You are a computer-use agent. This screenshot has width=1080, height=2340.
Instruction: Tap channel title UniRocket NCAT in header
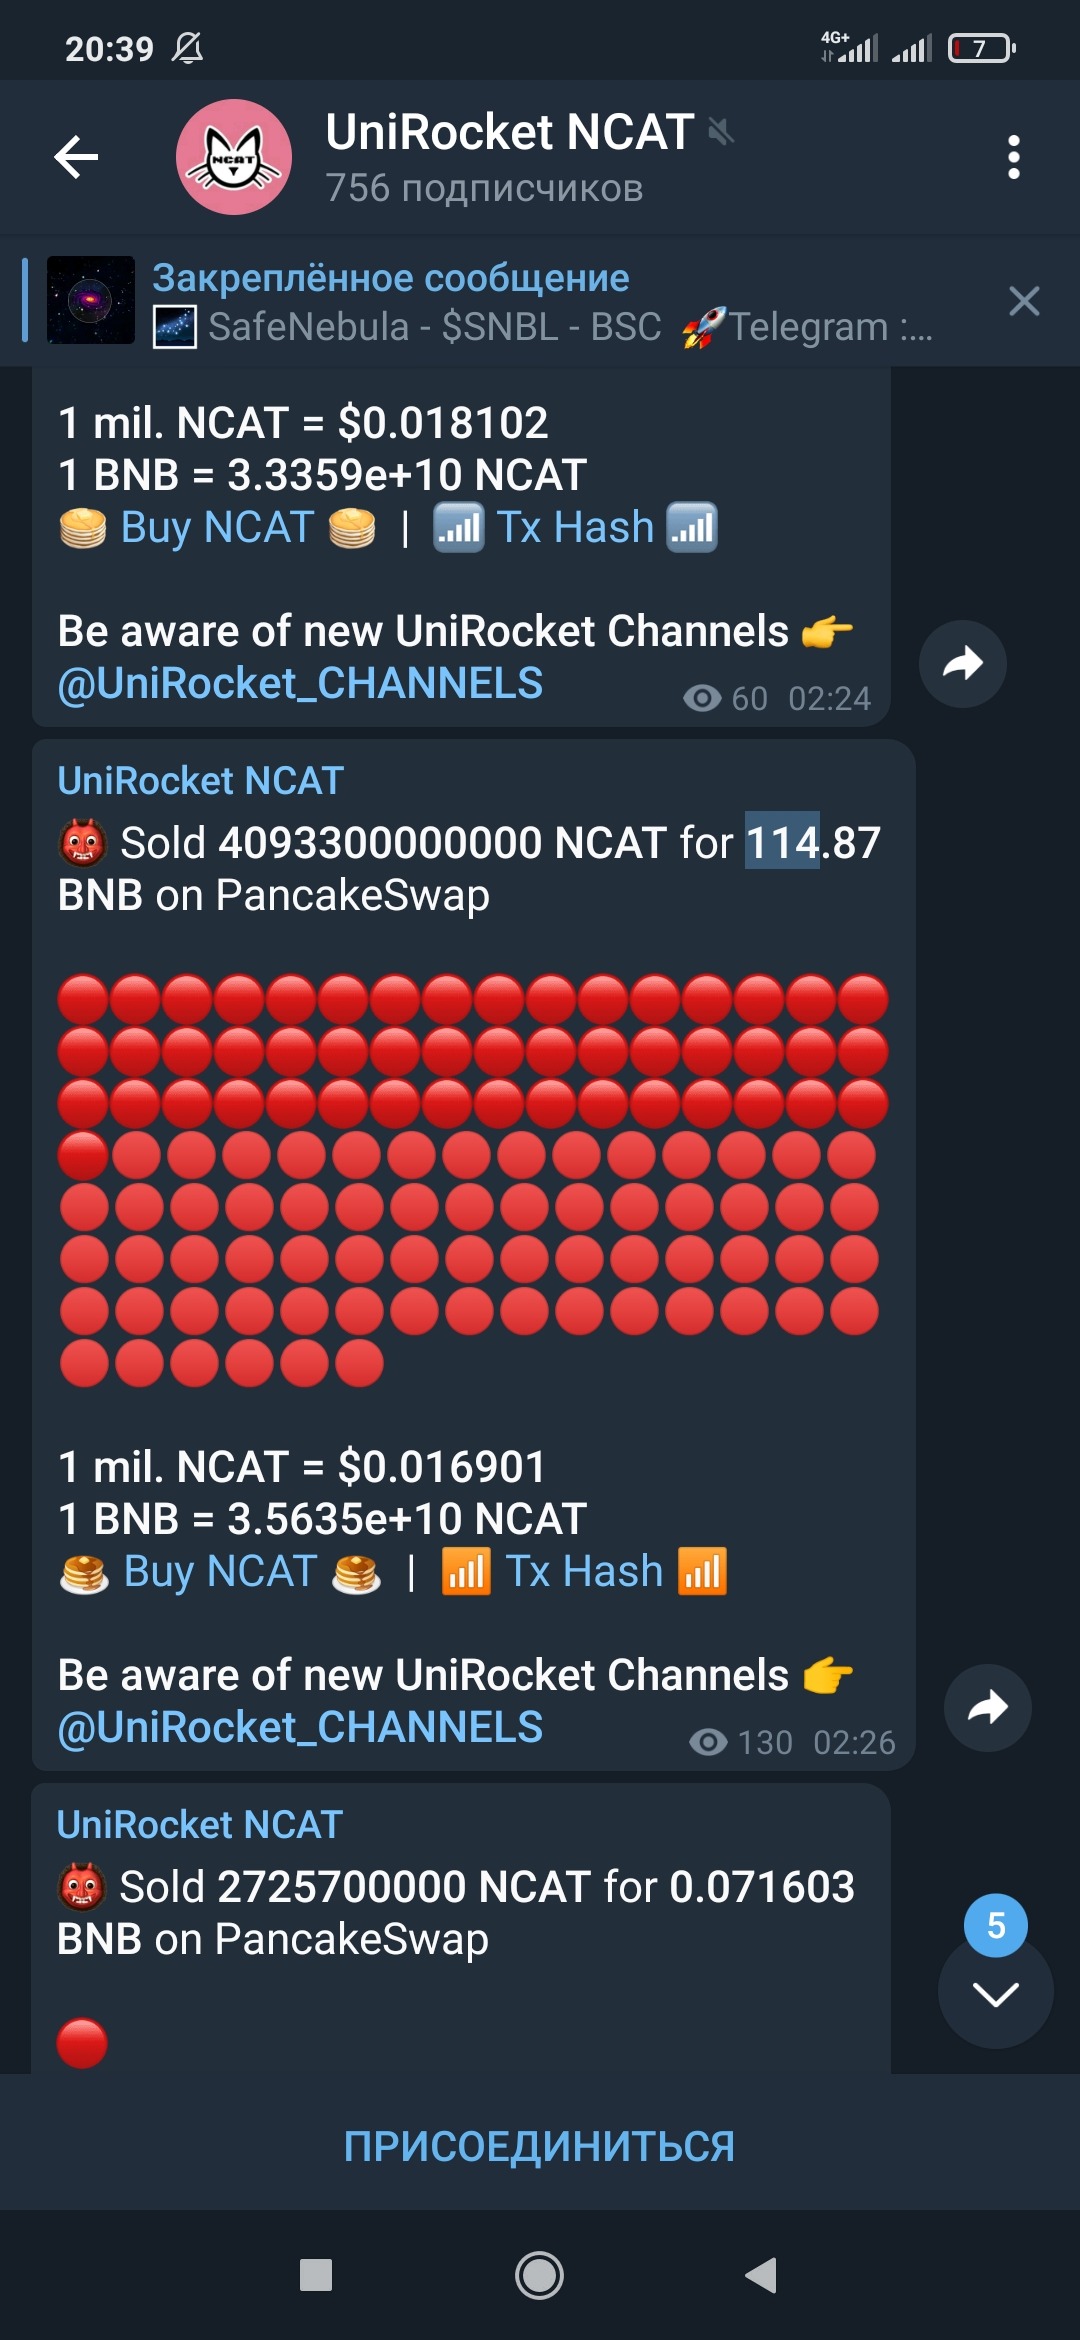coord(510,132)
